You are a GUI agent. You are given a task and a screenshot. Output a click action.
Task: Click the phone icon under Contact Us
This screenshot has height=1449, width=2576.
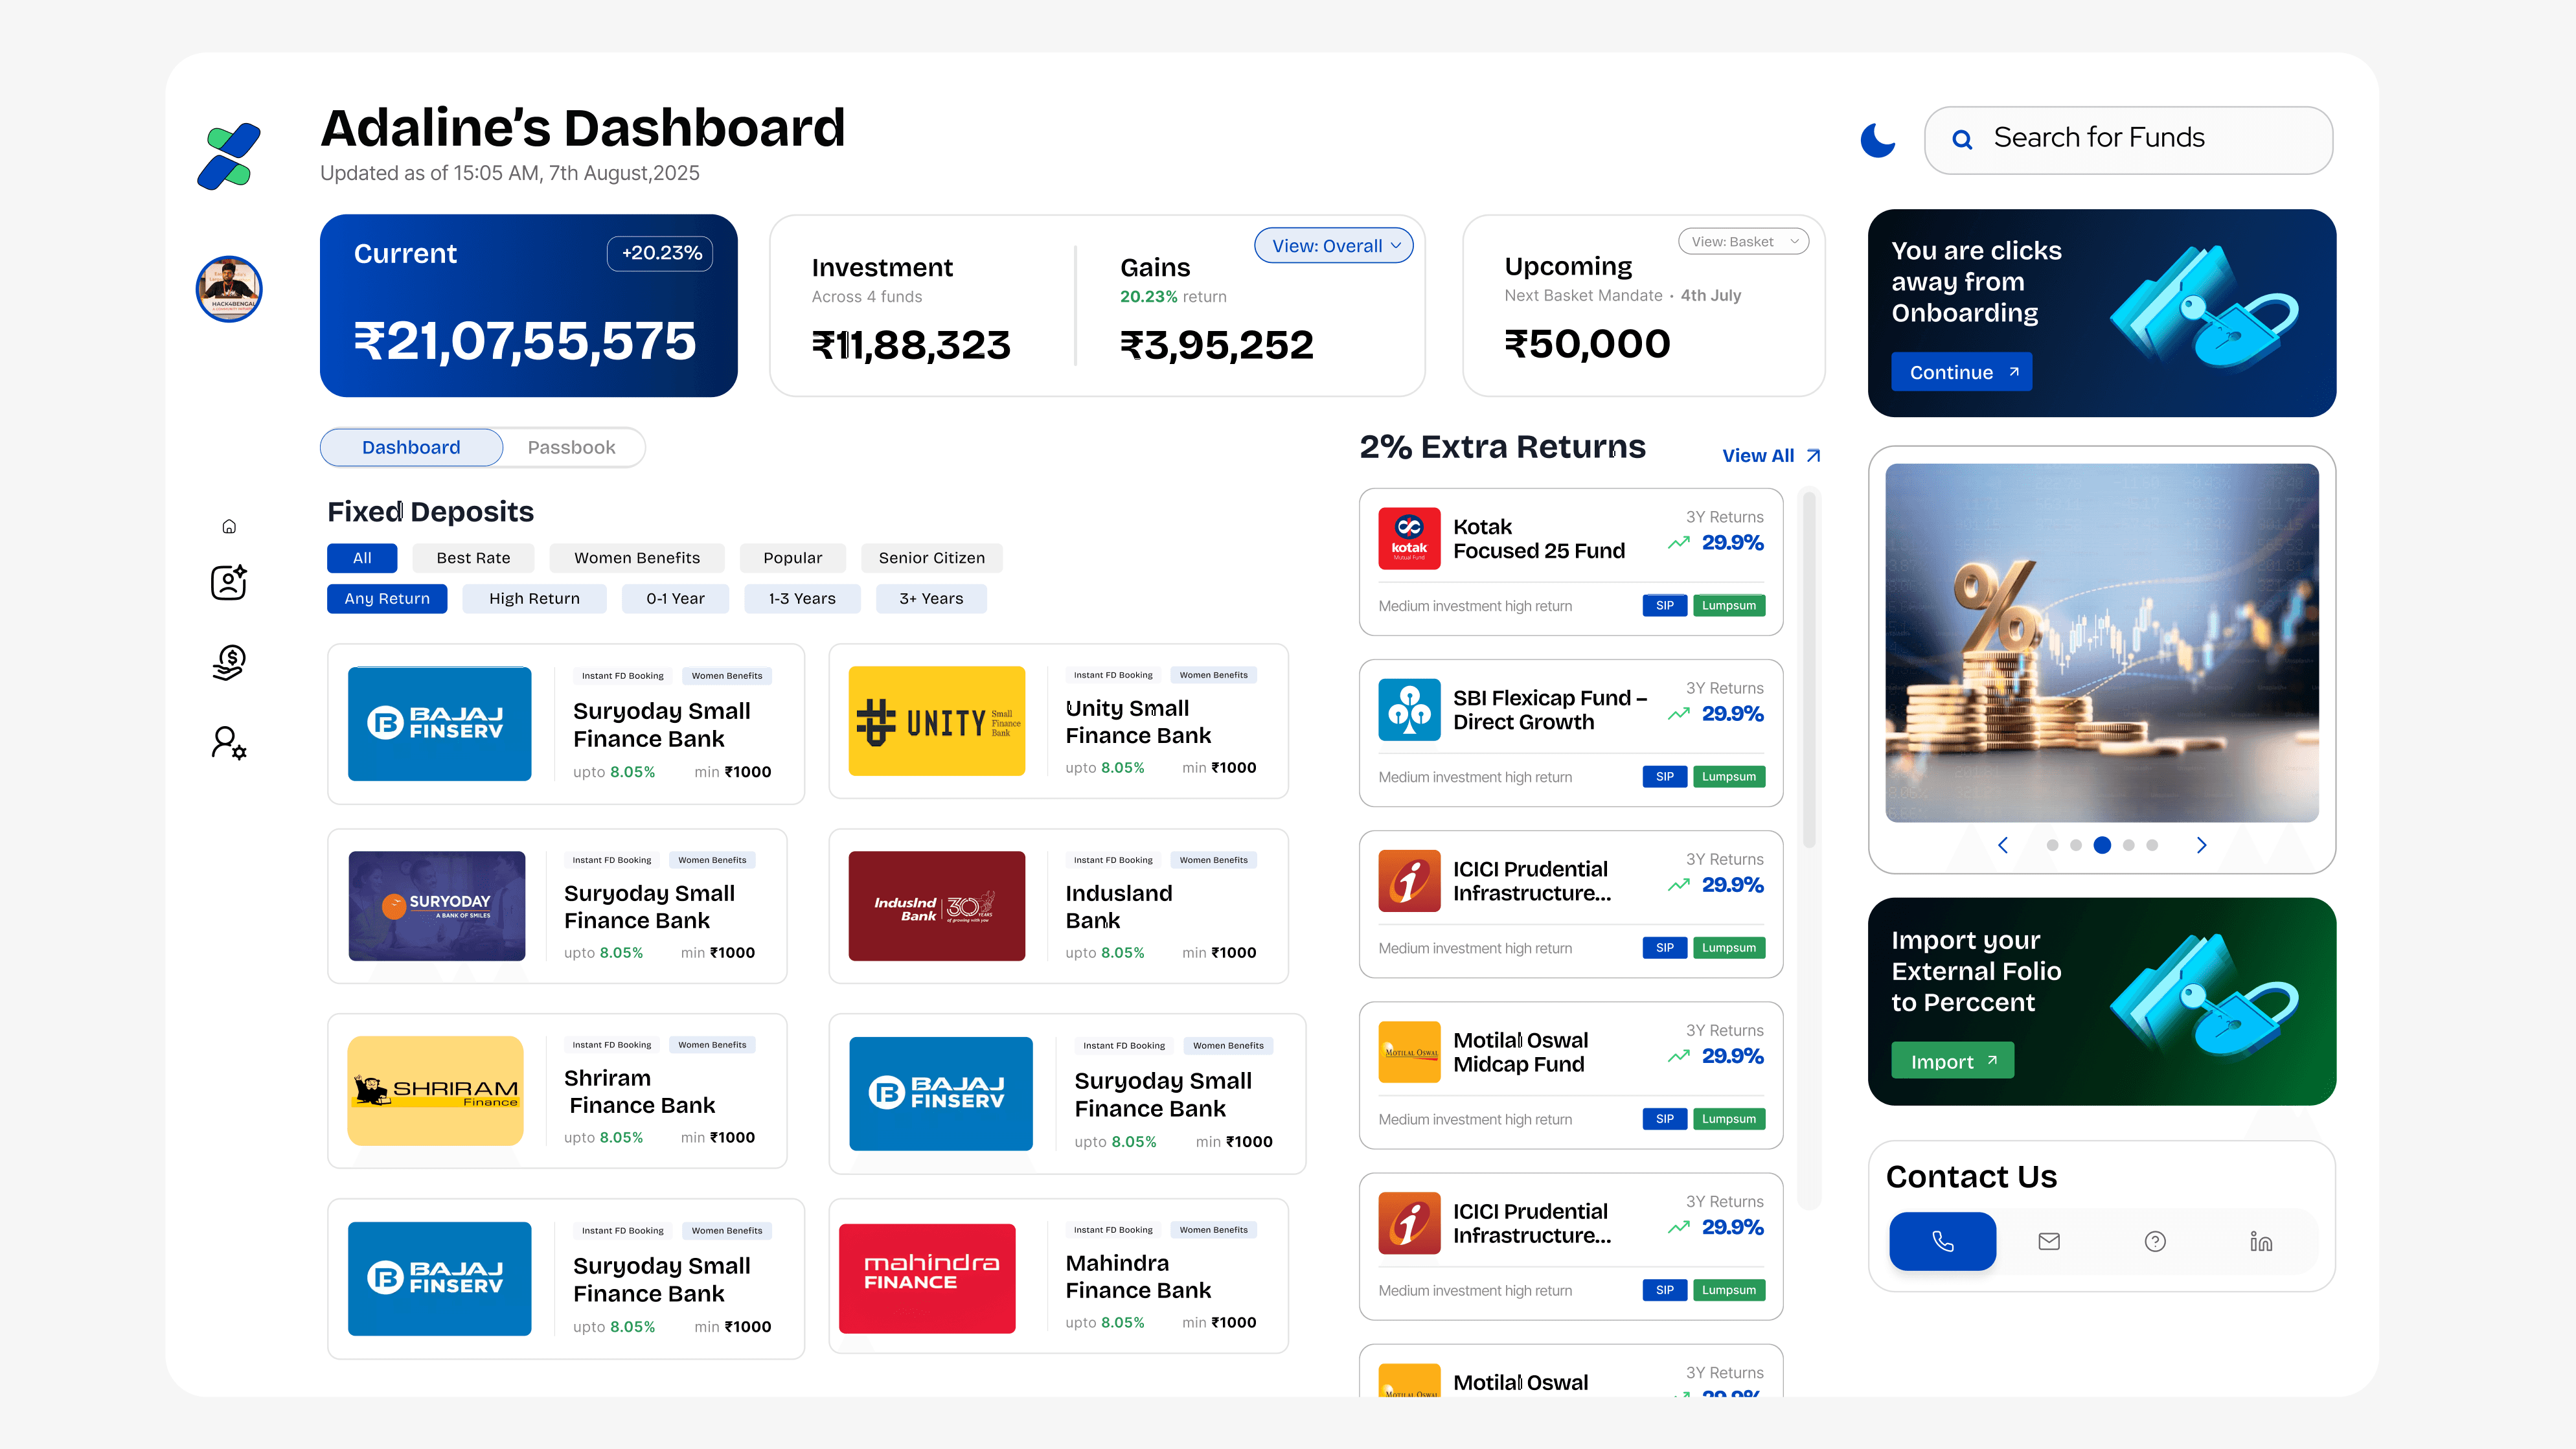[x=1942, y=1241]
